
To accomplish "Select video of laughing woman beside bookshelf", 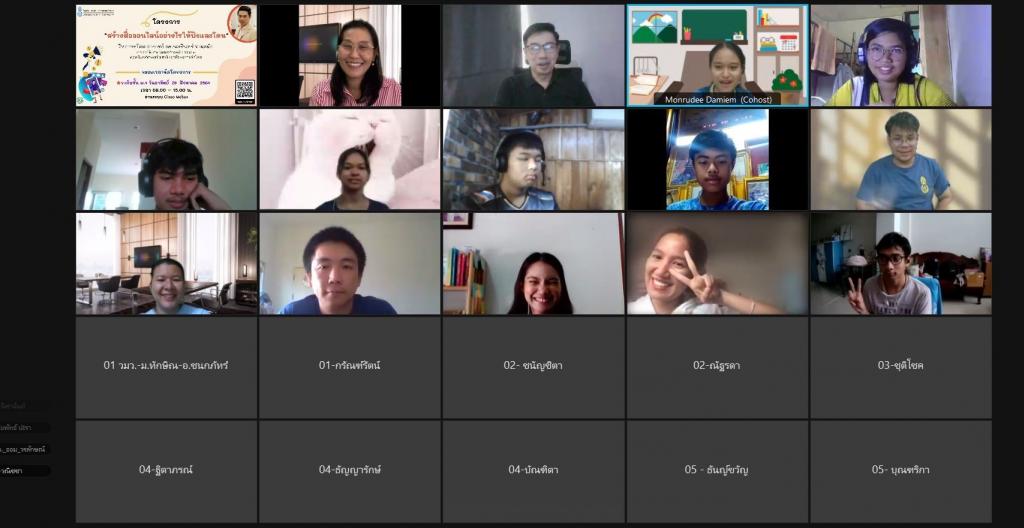I will click(x=533, y=263).
